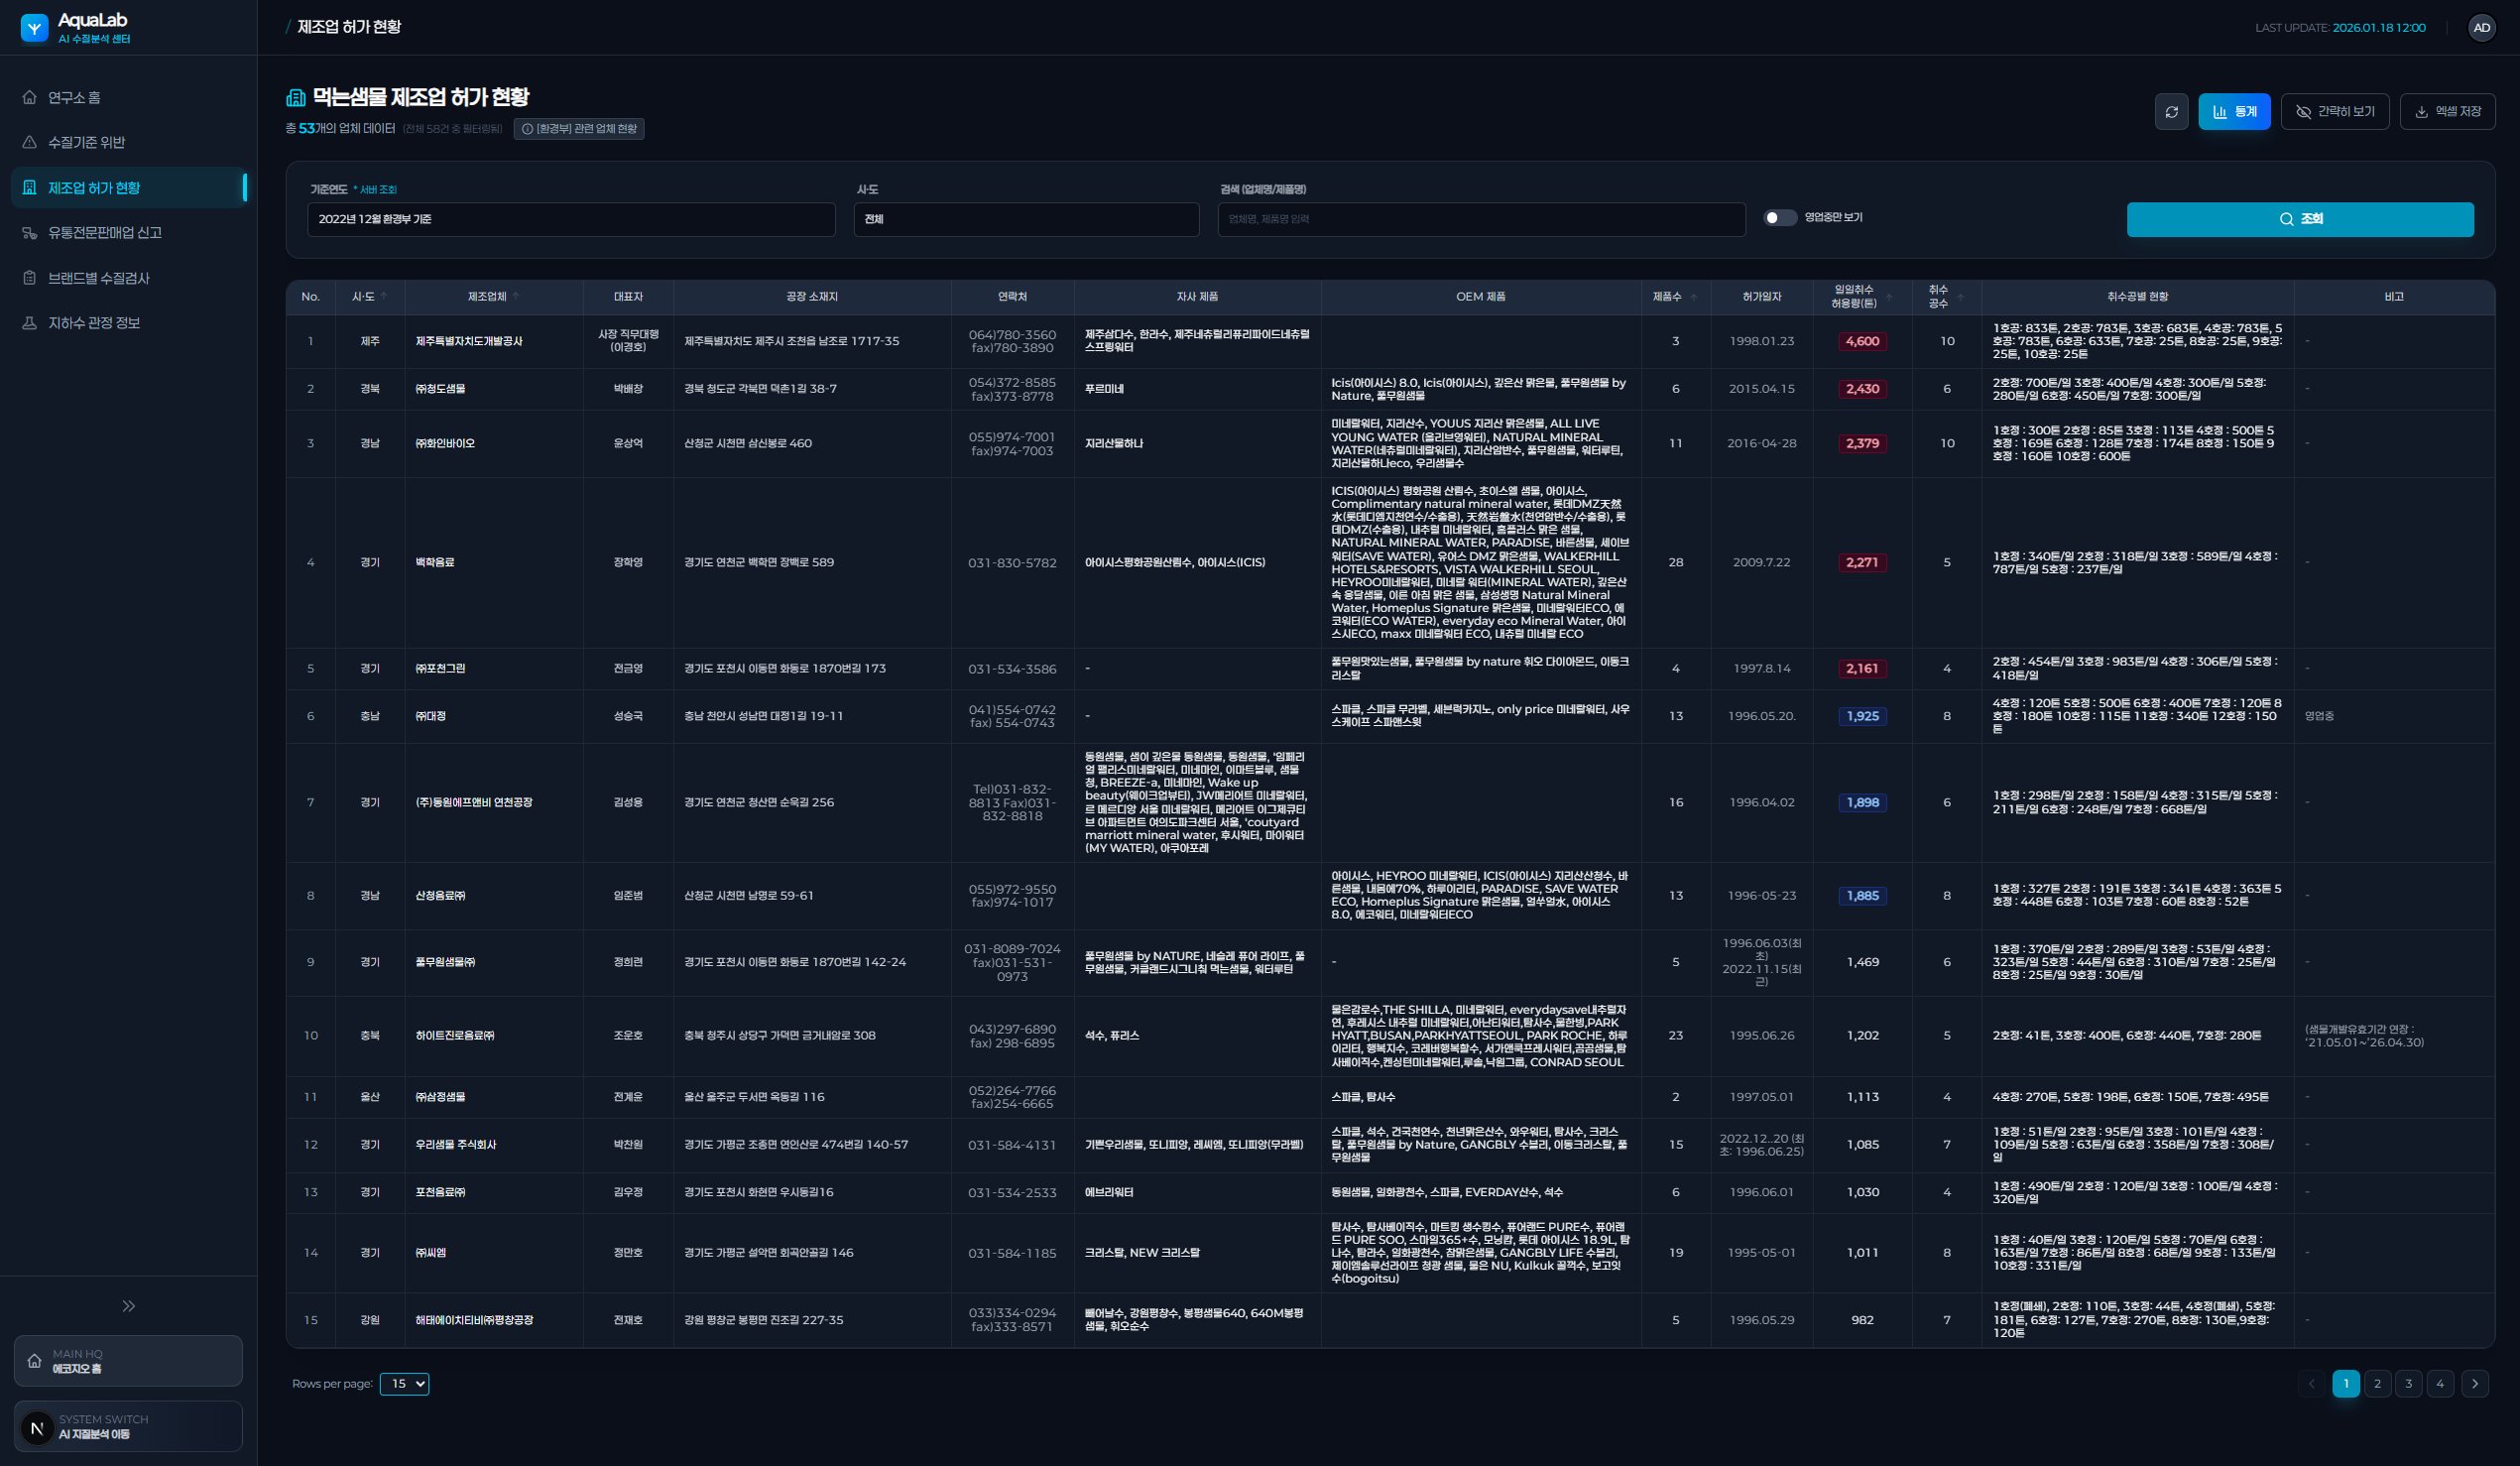2520x1466 pixels.
Task: Click the [환경부] 관련 업체 현황 info chip
Action: pos(579,129)
